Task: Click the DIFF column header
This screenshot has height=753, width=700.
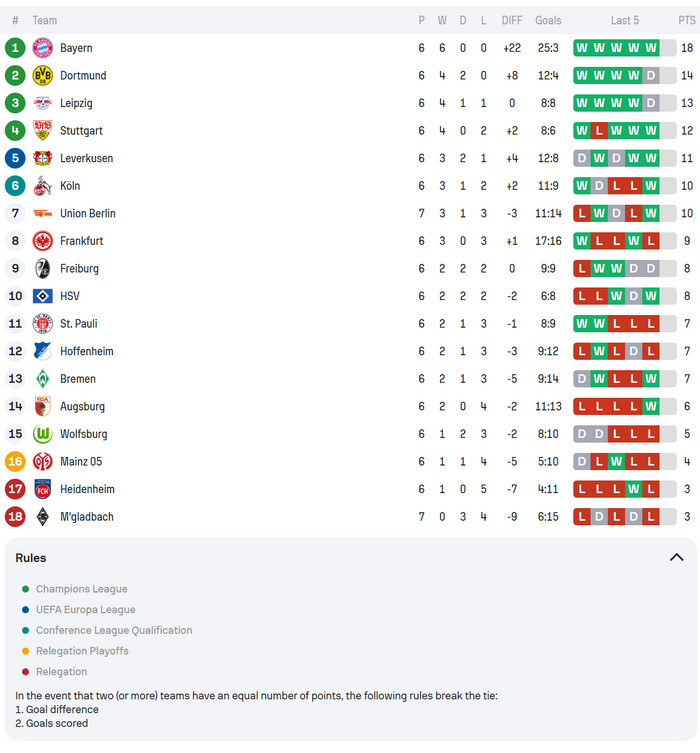Action: click(512, 20)
